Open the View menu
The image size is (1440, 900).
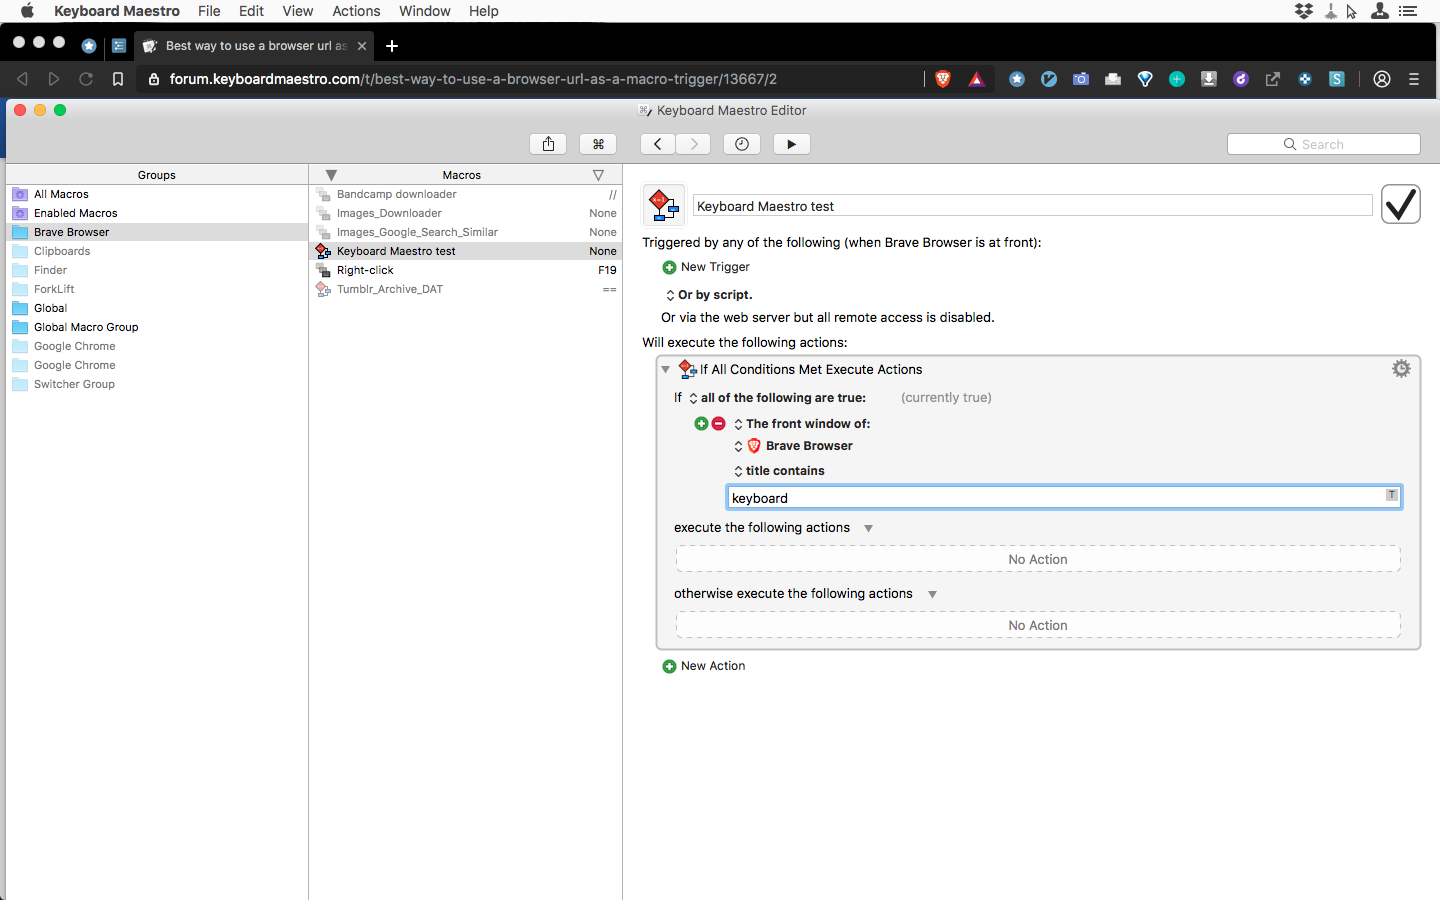click(297, 11)
